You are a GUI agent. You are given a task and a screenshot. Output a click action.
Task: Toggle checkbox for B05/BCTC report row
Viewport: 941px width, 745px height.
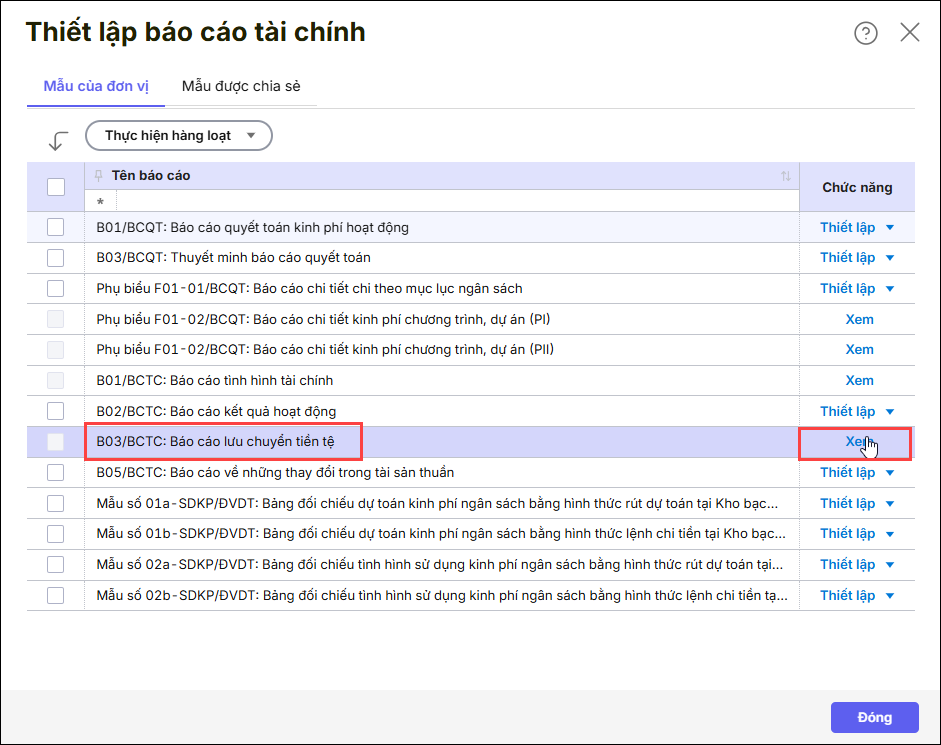56,472
